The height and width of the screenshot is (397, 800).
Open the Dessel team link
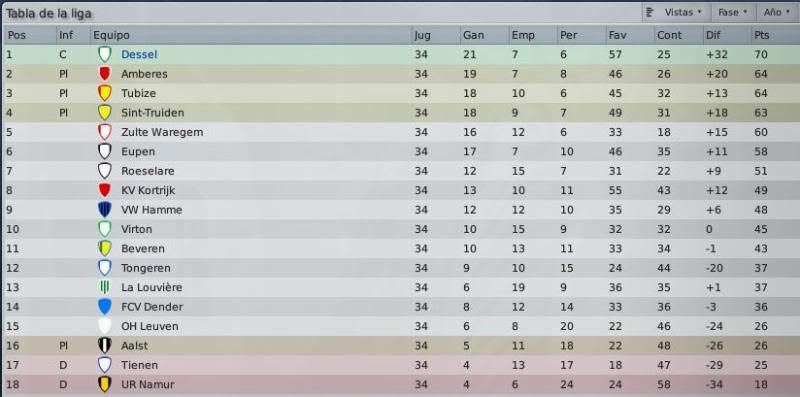[x=139, y=55]
